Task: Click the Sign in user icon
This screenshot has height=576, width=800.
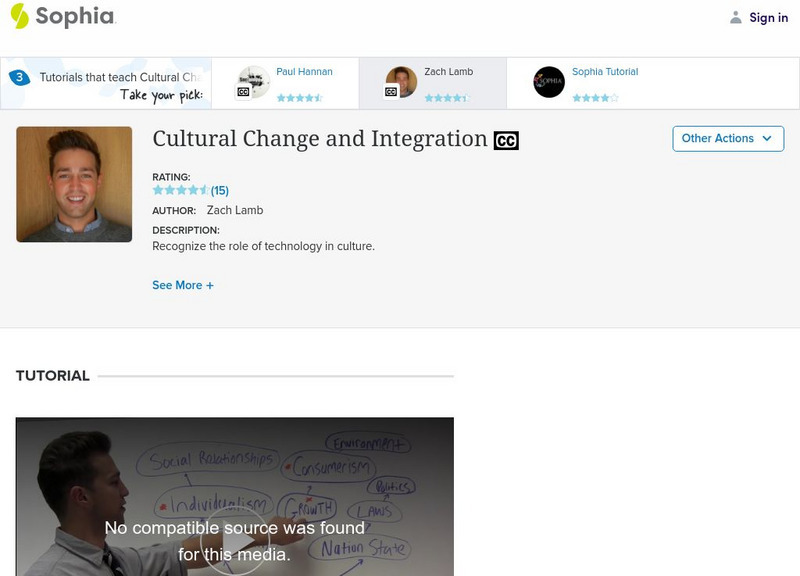Action: [x=736, y=18]
